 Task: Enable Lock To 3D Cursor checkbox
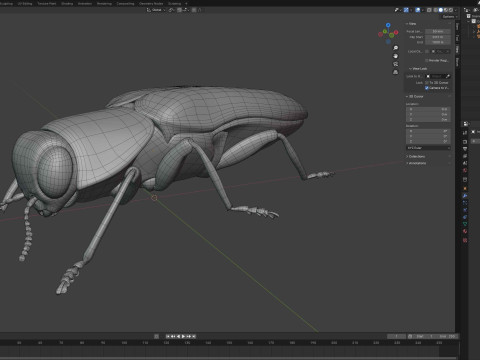pos(427,83)
